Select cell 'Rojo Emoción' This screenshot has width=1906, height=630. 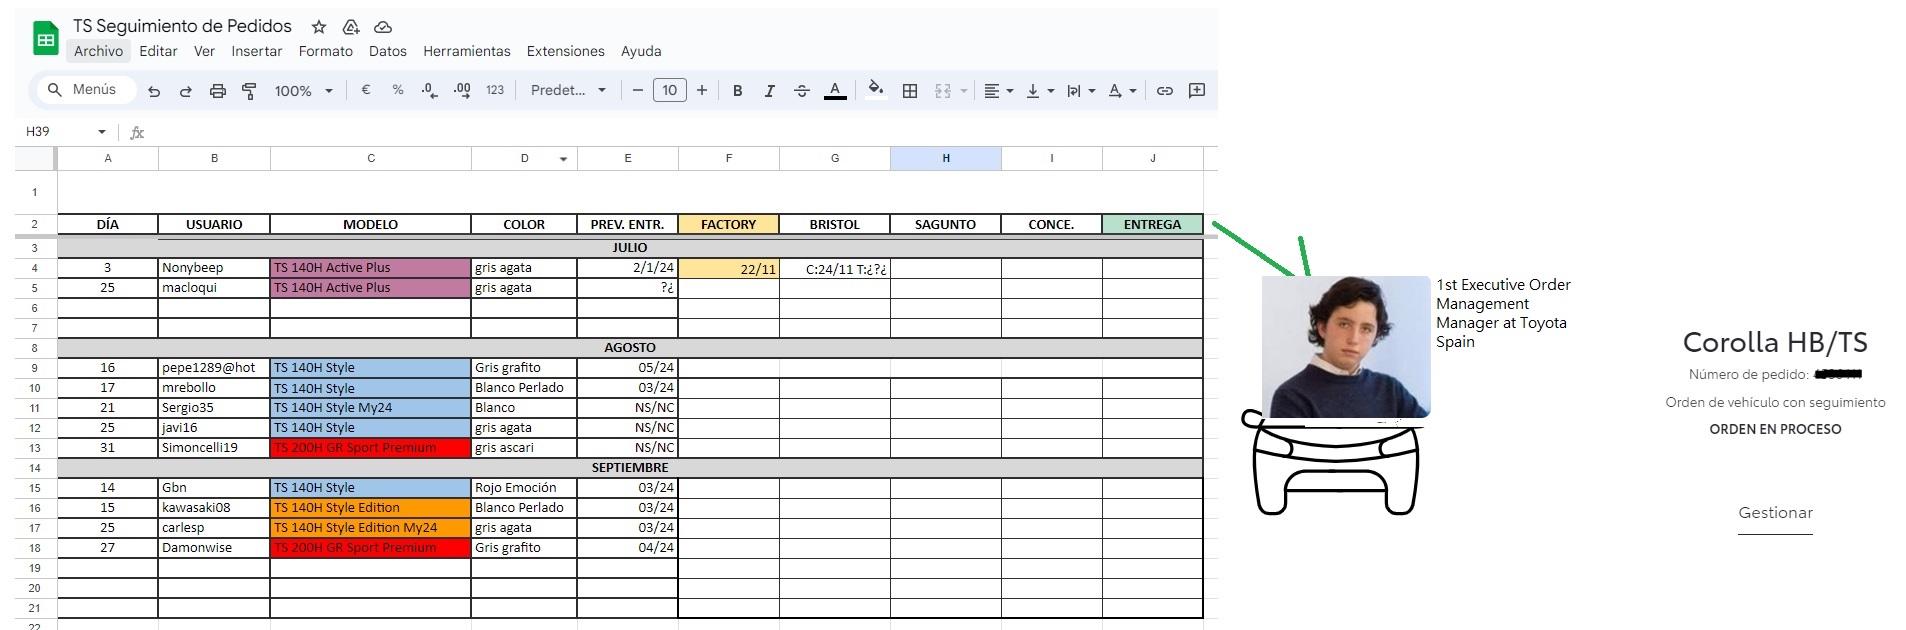[x=524, y=488]
